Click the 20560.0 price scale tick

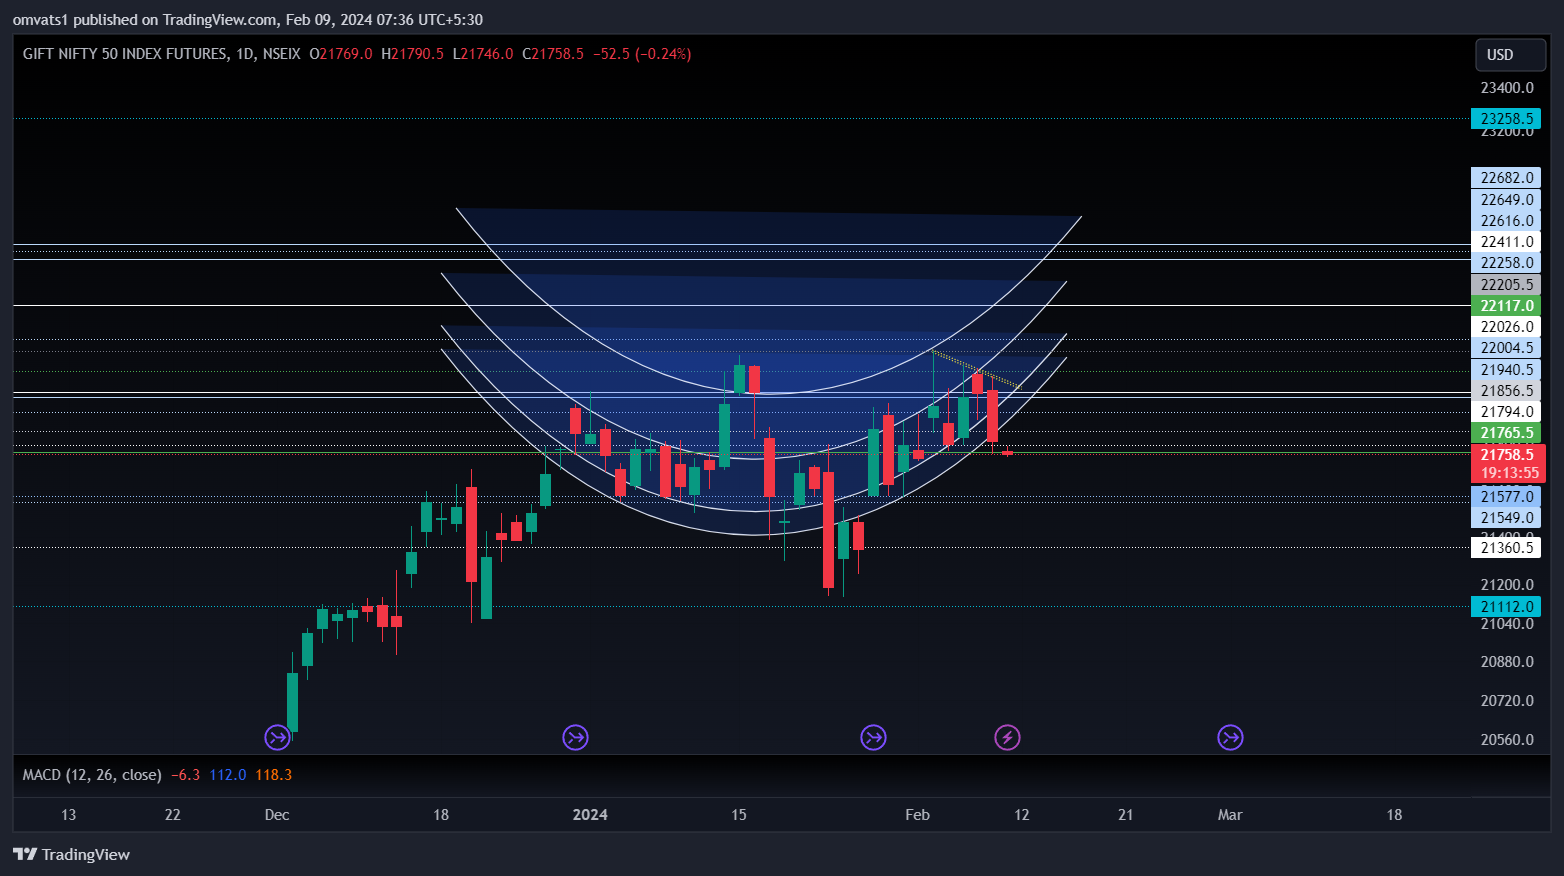(x=1507, y=740)
